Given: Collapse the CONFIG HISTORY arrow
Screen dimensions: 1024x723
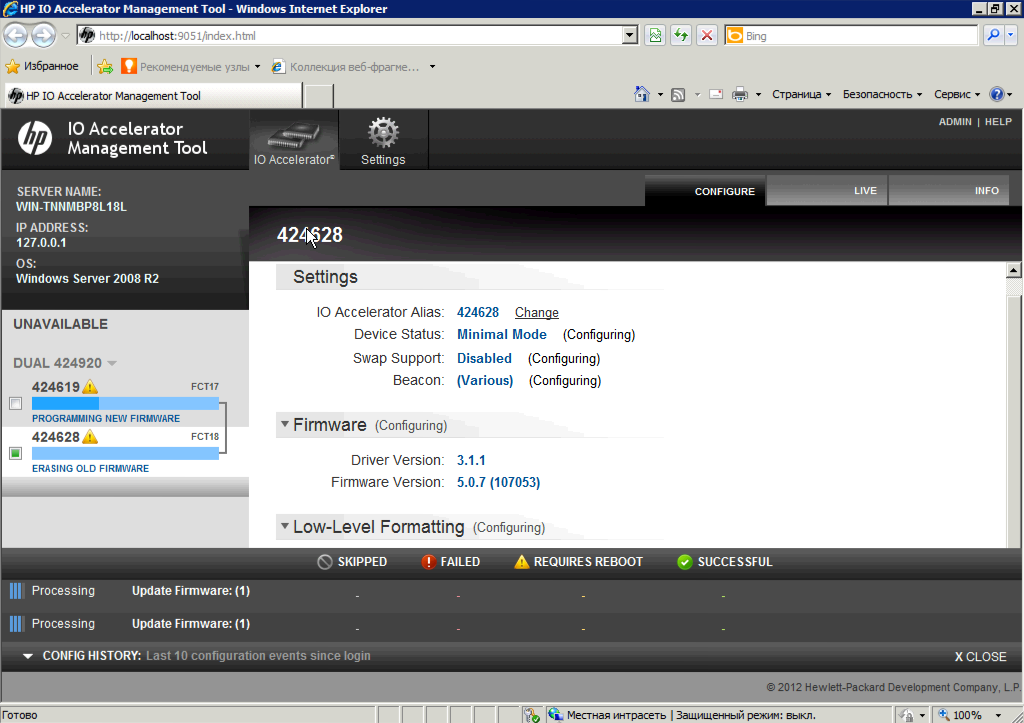Looking at the screenshot, I should click(x=27, y=656).
